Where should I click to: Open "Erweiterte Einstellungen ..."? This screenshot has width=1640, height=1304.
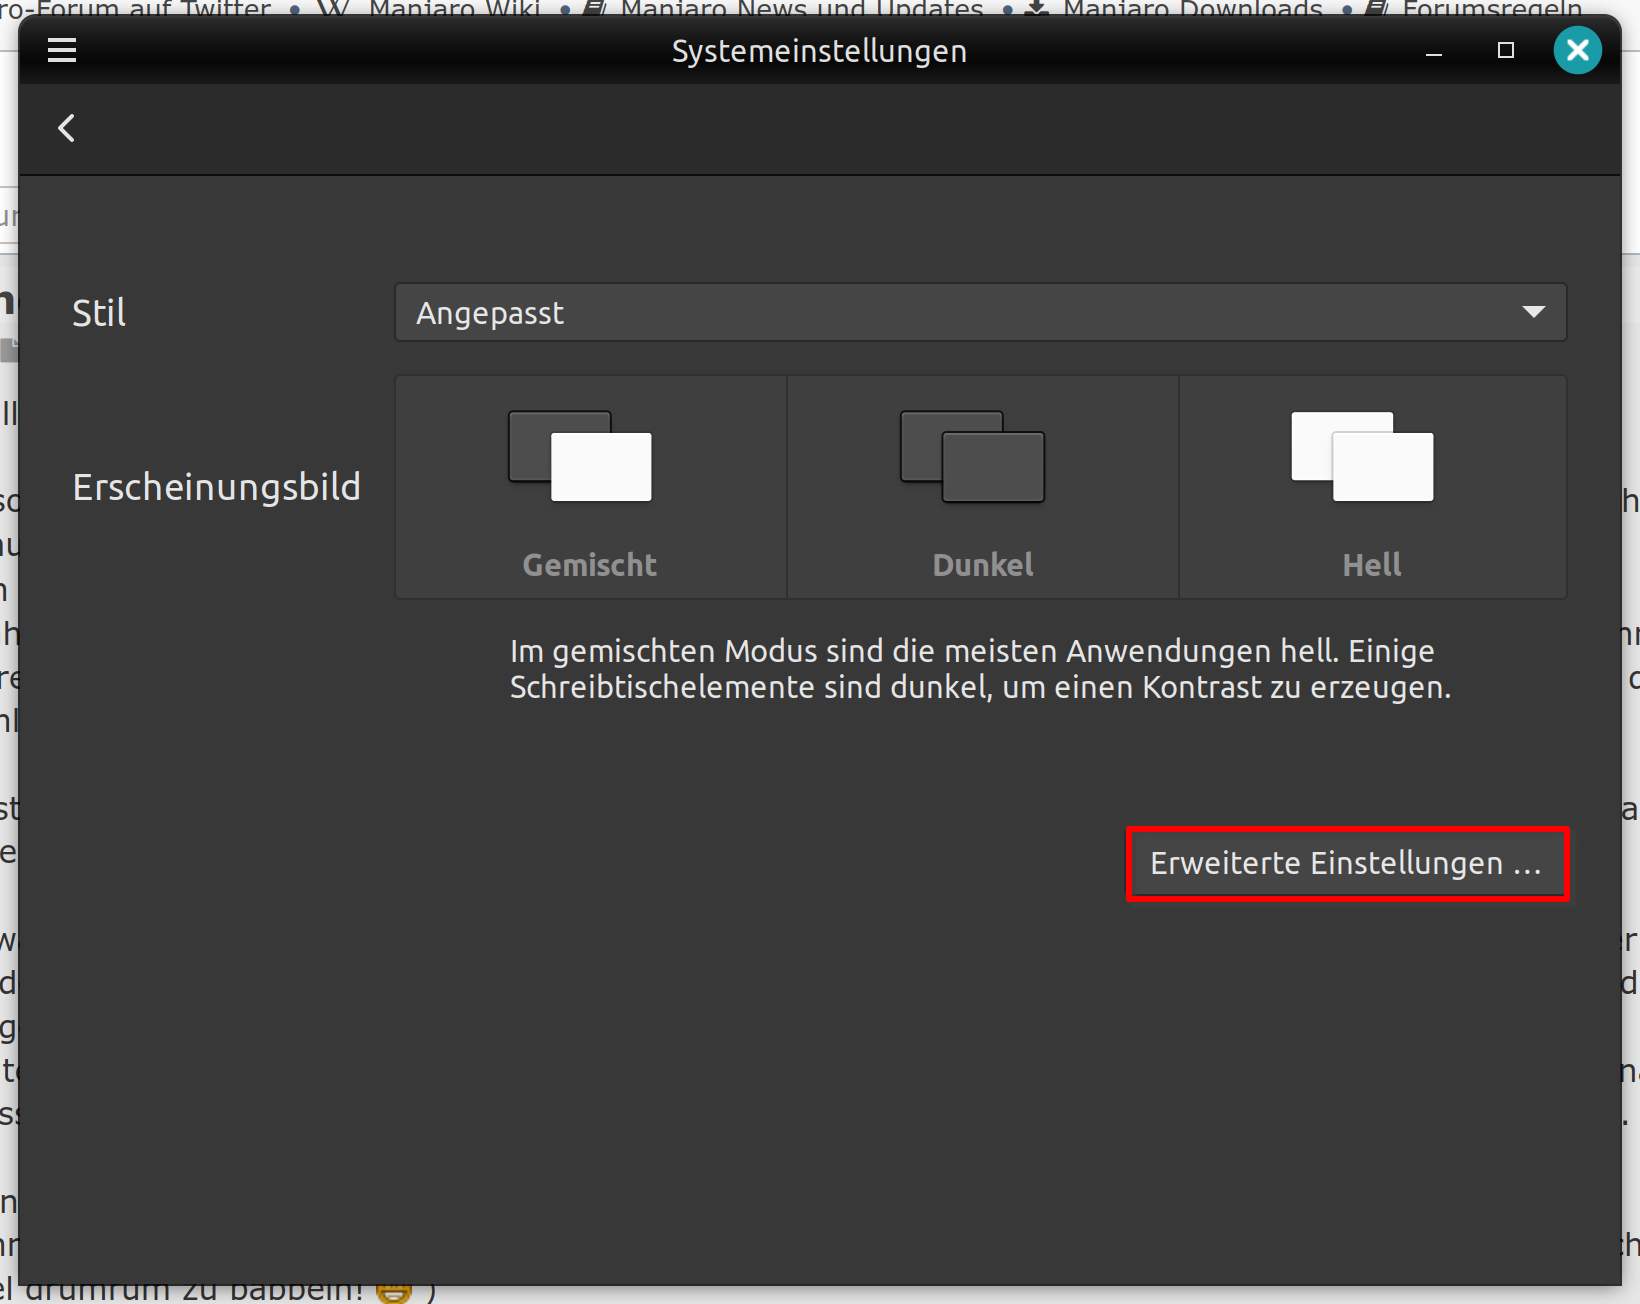1346,863
